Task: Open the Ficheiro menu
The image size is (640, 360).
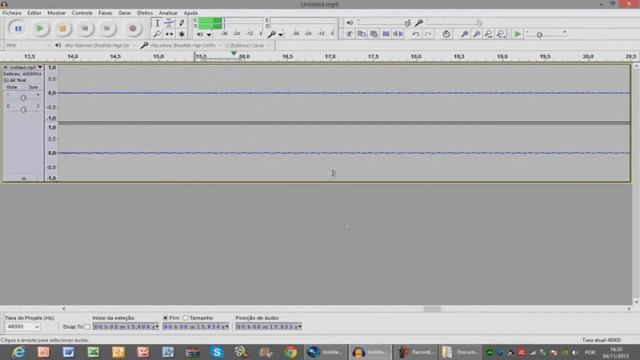Action: click(x=12, y=13)
